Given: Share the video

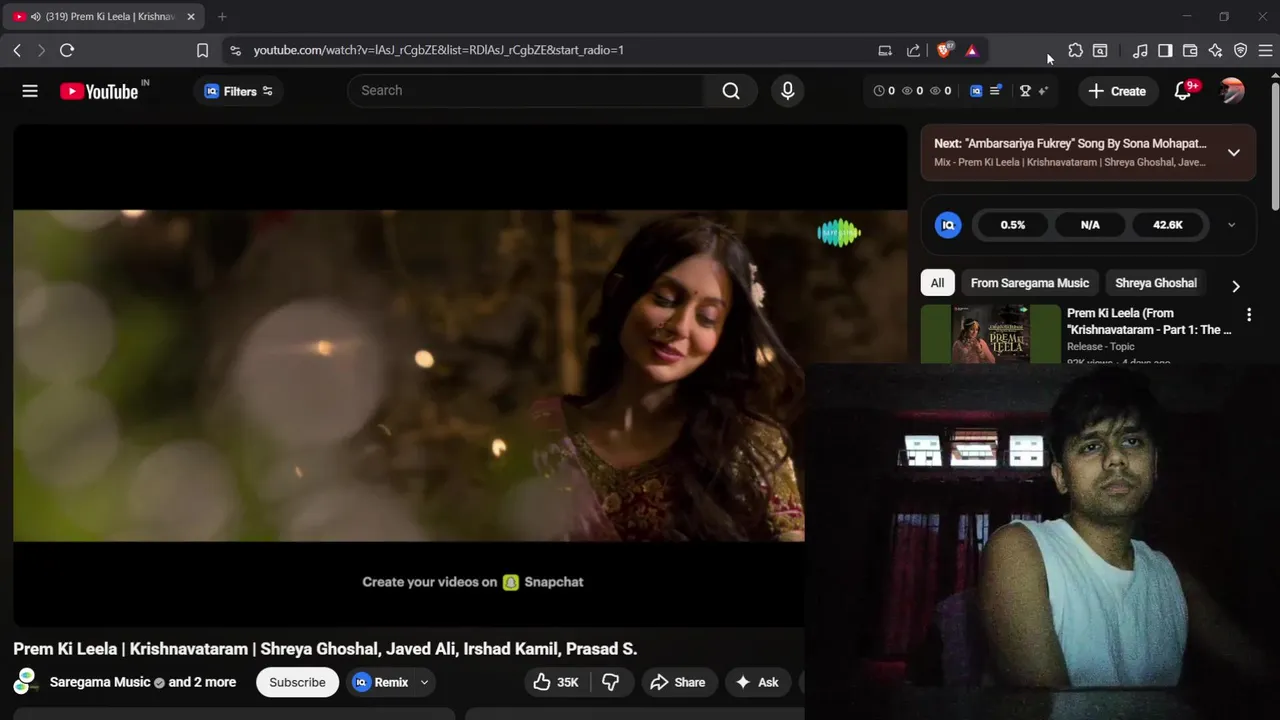Looking at the screenshot, I should (x=678, y=682).
